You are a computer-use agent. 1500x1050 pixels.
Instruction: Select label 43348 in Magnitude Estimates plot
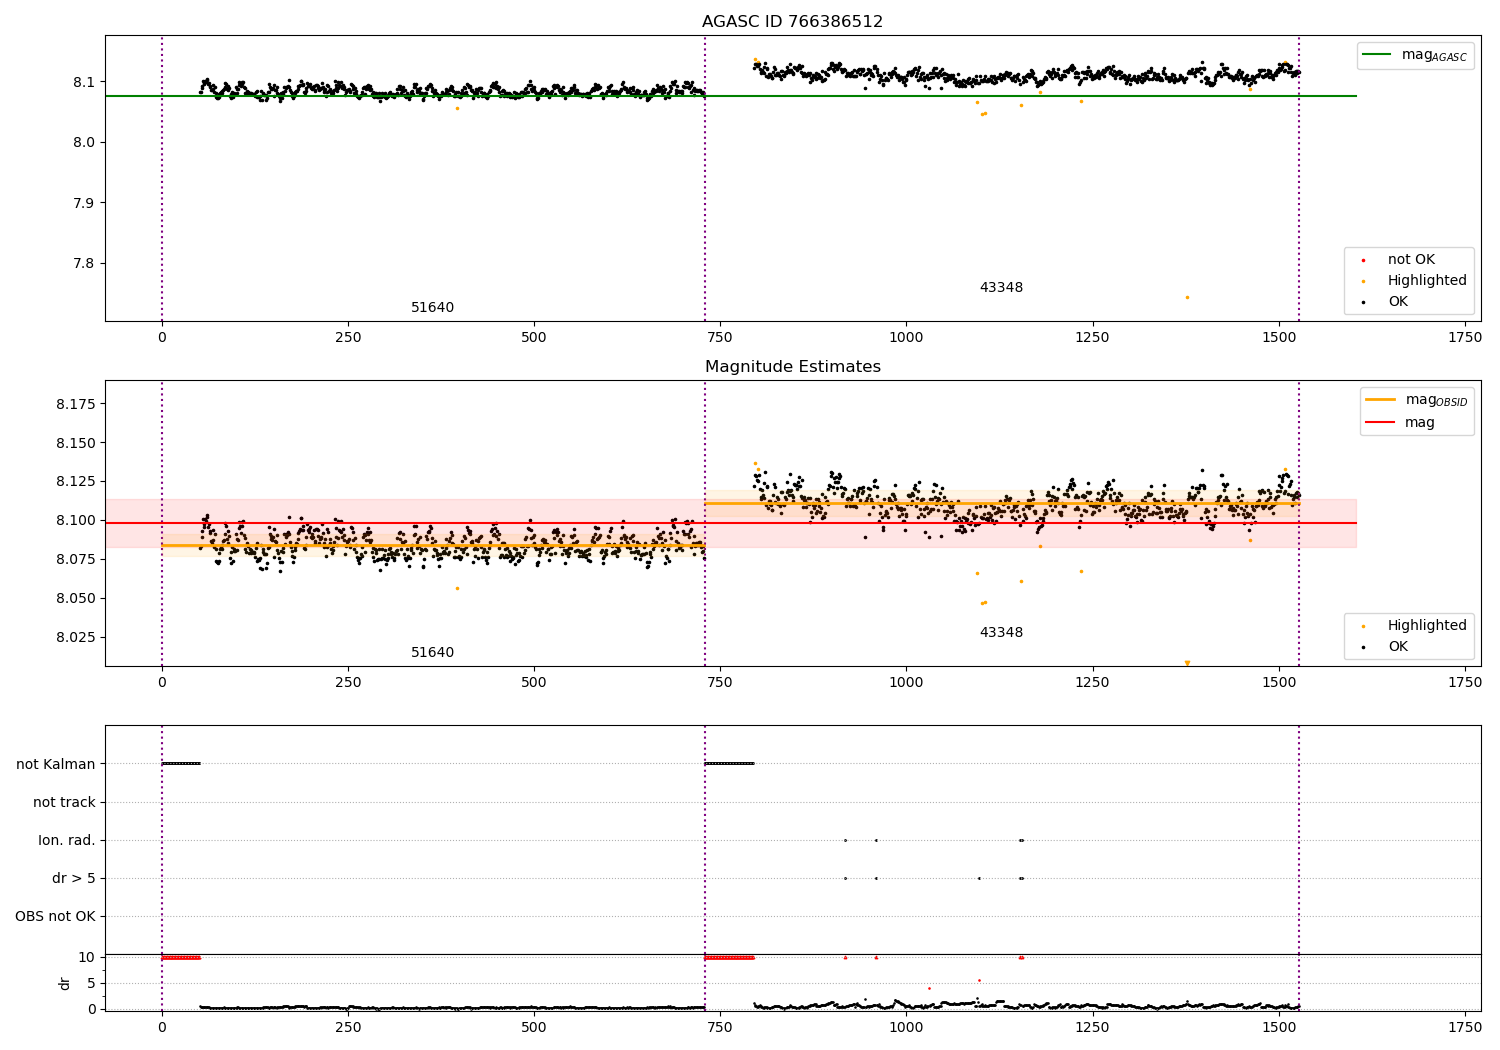(x=1001, y=633)
